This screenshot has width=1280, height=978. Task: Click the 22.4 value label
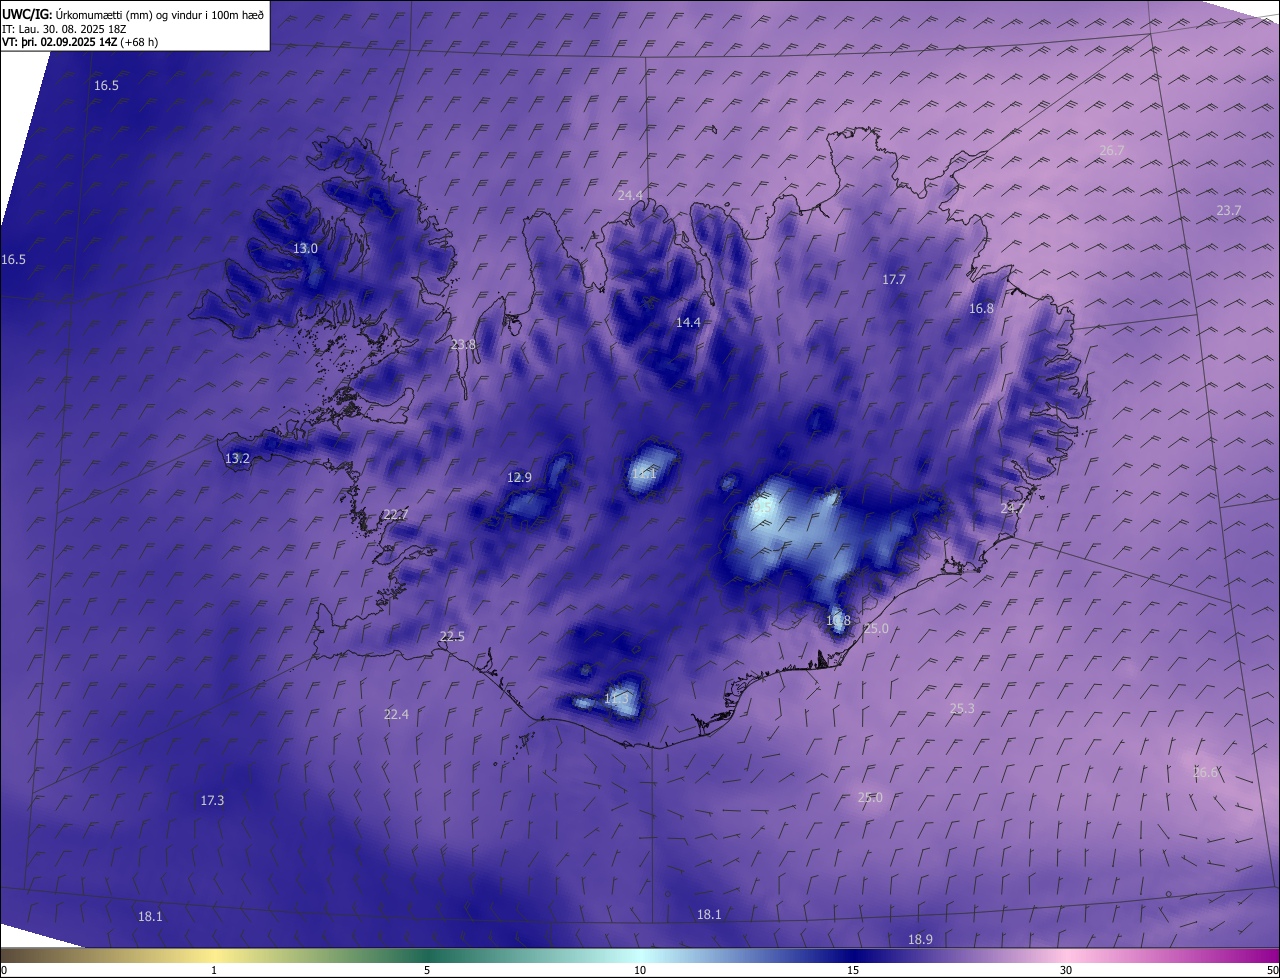click(x=396, y=714)
